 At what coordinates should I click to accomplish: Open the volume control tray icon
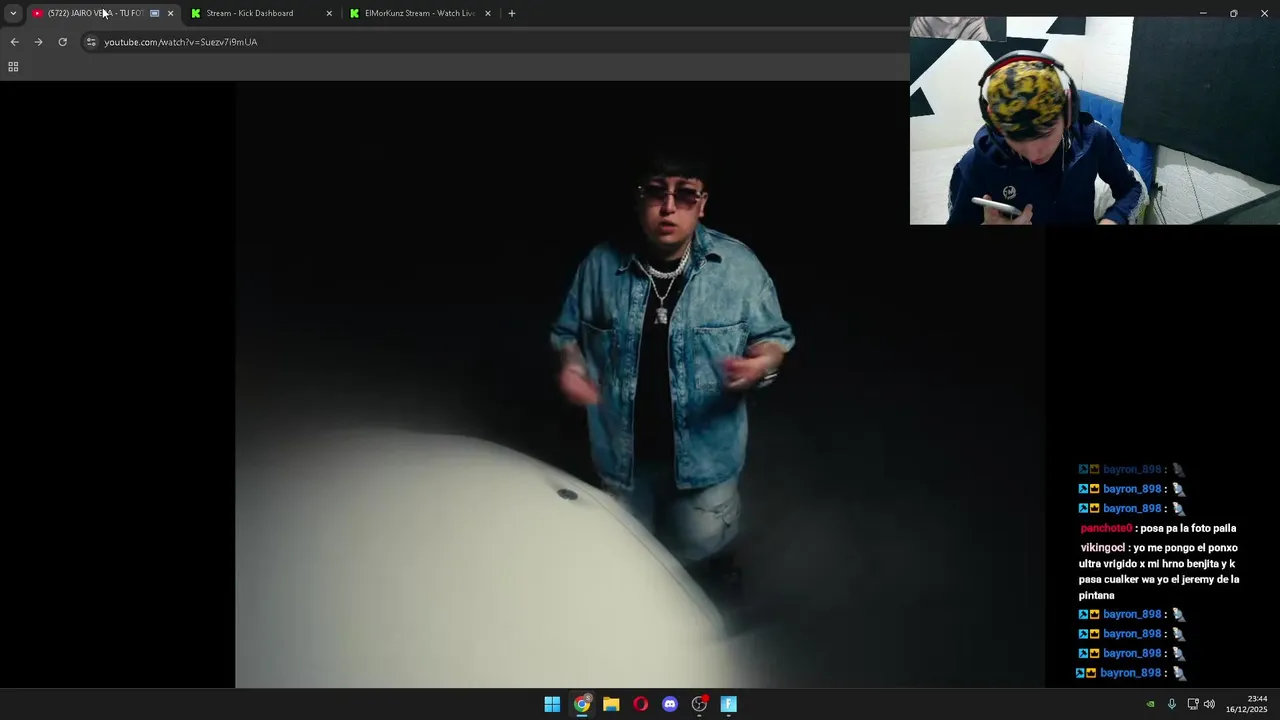(1209, 704)
